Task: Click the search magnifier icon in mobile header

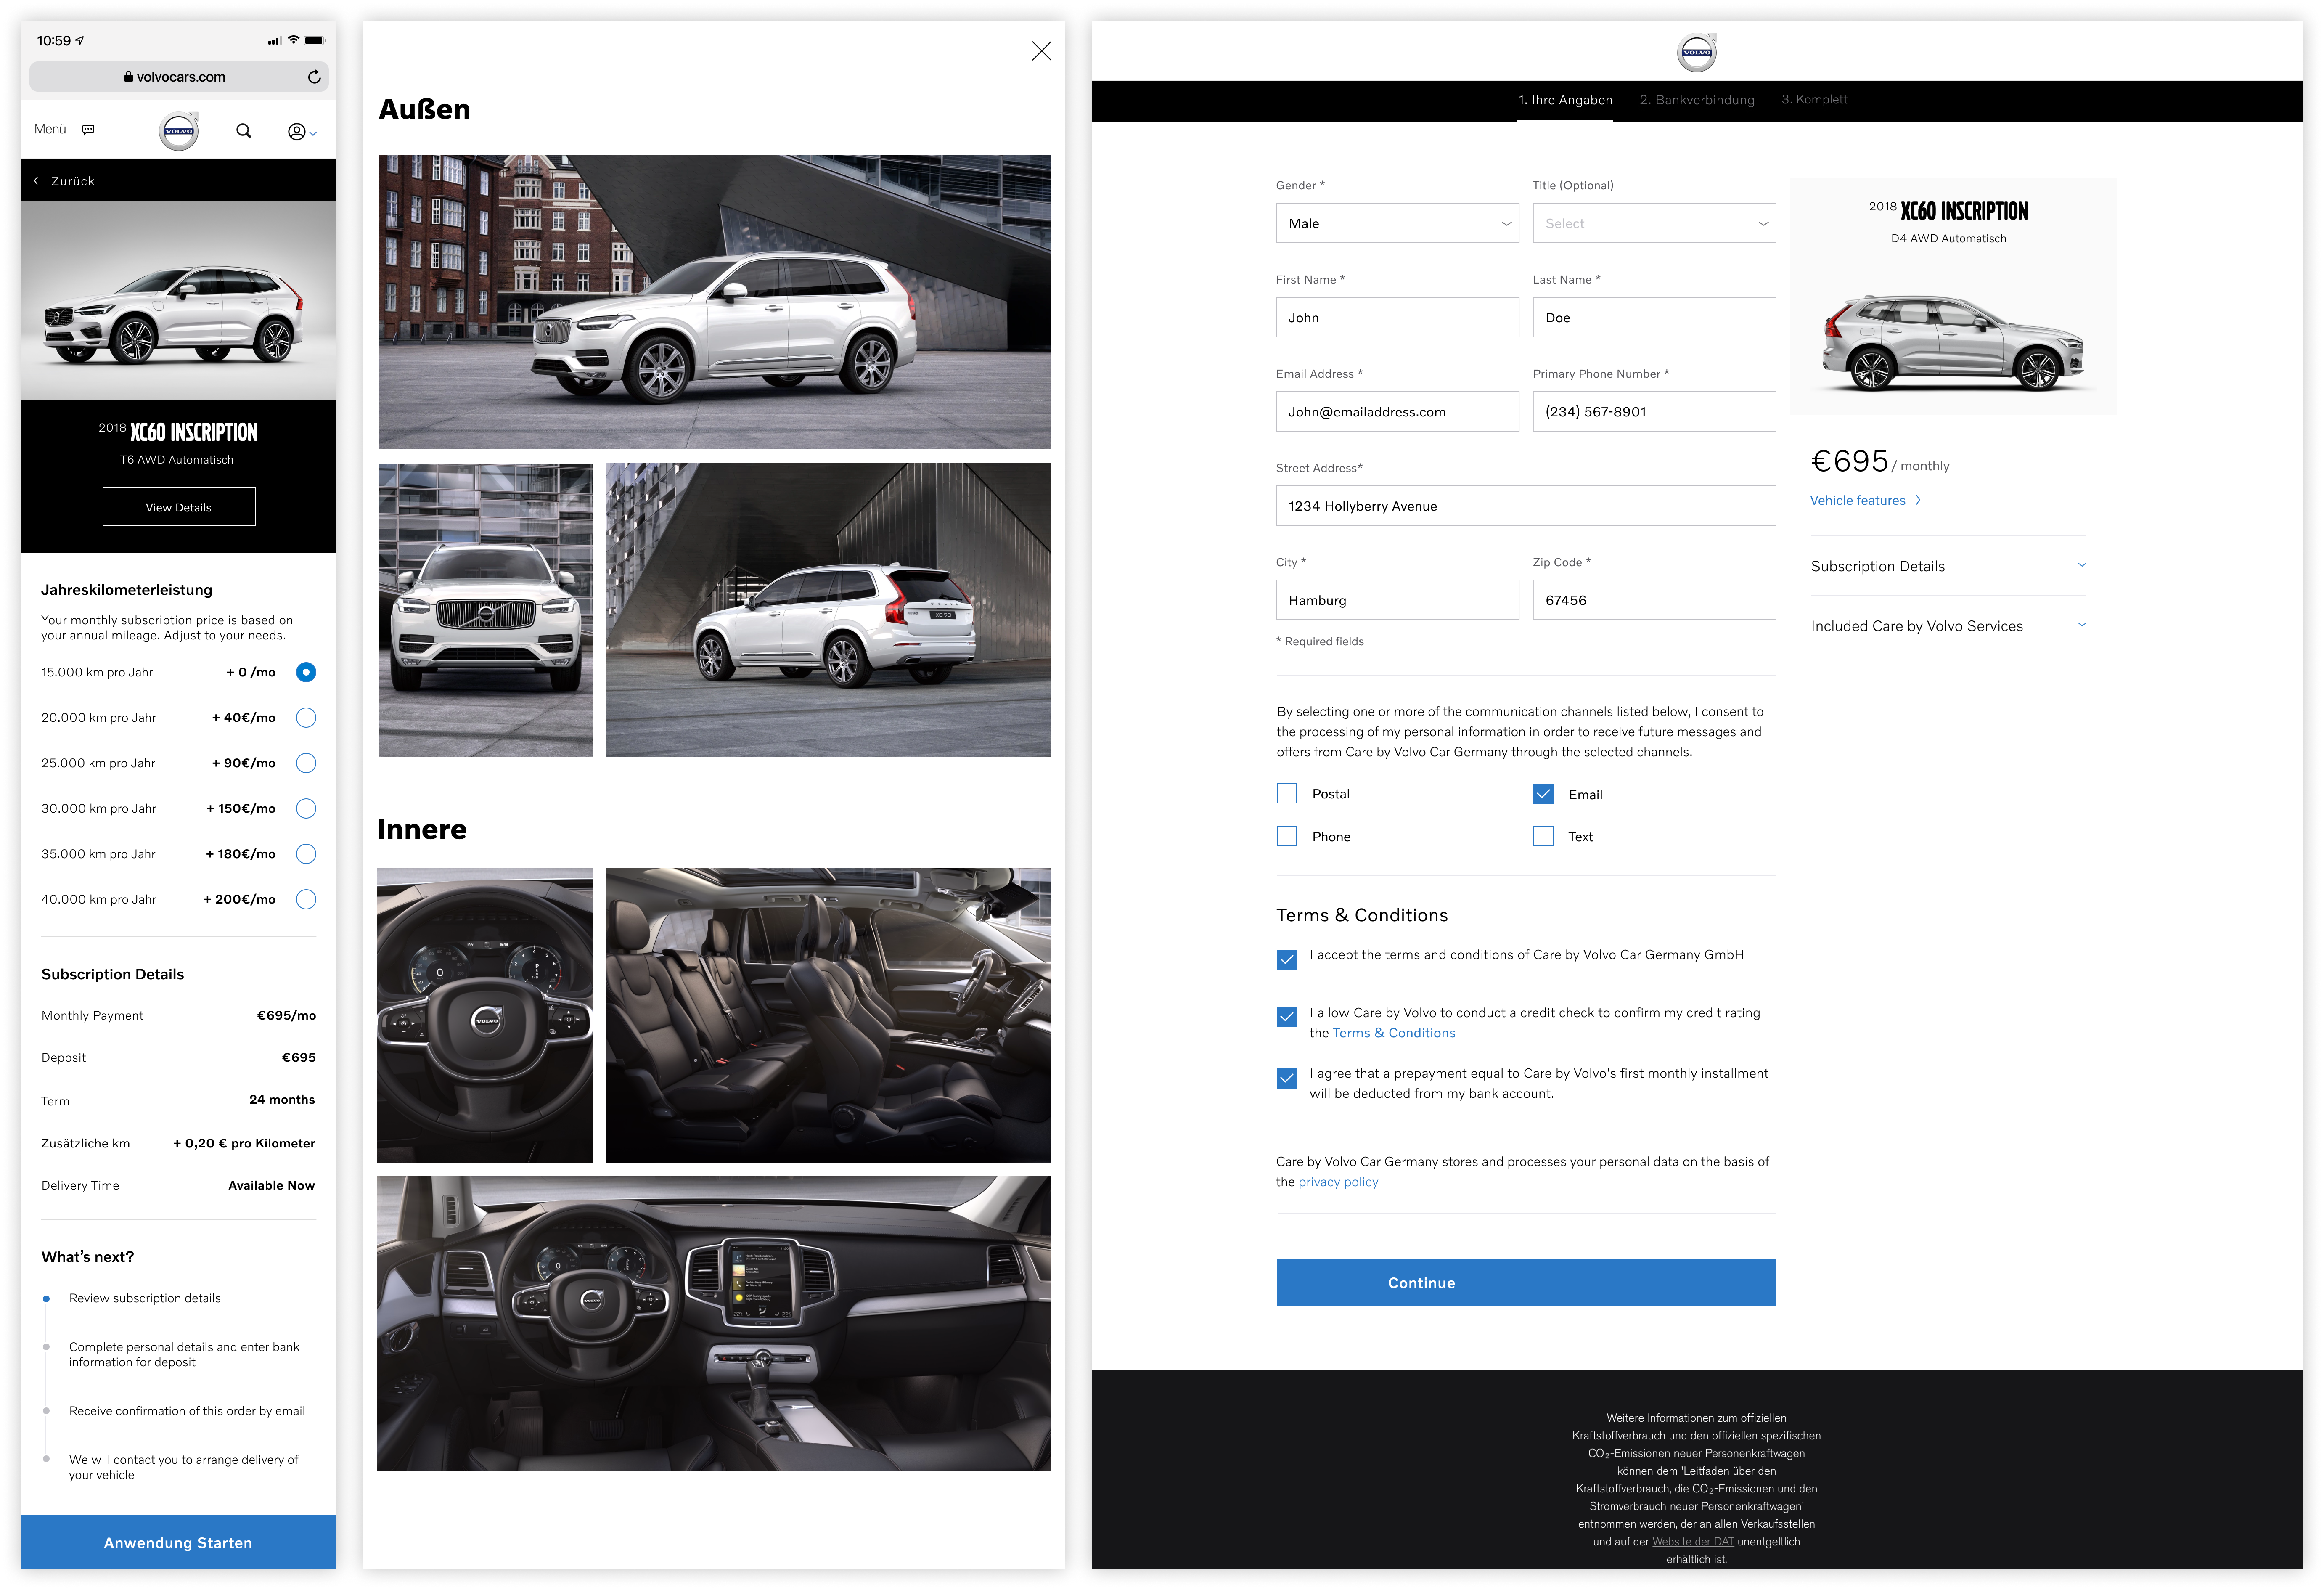Action: pos(243,131)
